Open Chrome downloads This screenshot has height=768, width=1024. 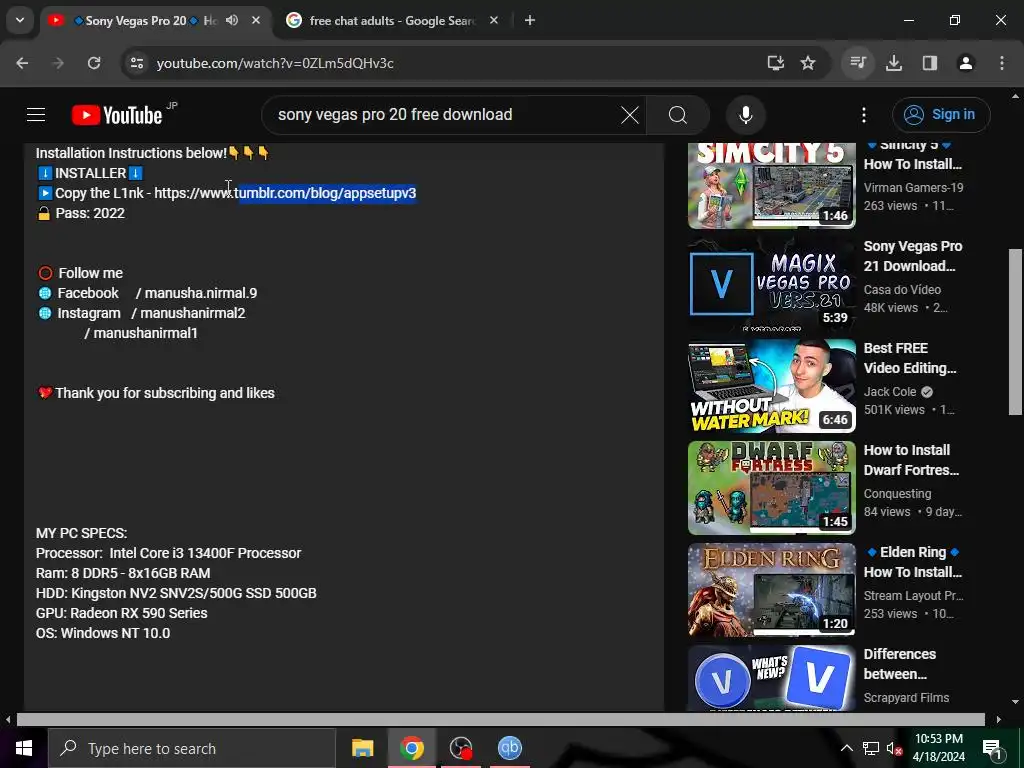coord(894,63)
